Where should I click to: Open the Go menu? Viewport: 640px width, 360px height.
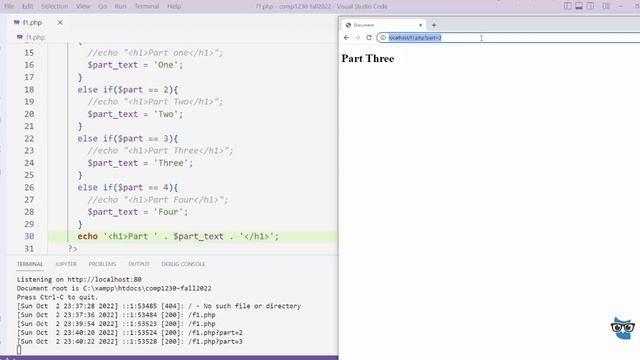(x=102, y=7)
